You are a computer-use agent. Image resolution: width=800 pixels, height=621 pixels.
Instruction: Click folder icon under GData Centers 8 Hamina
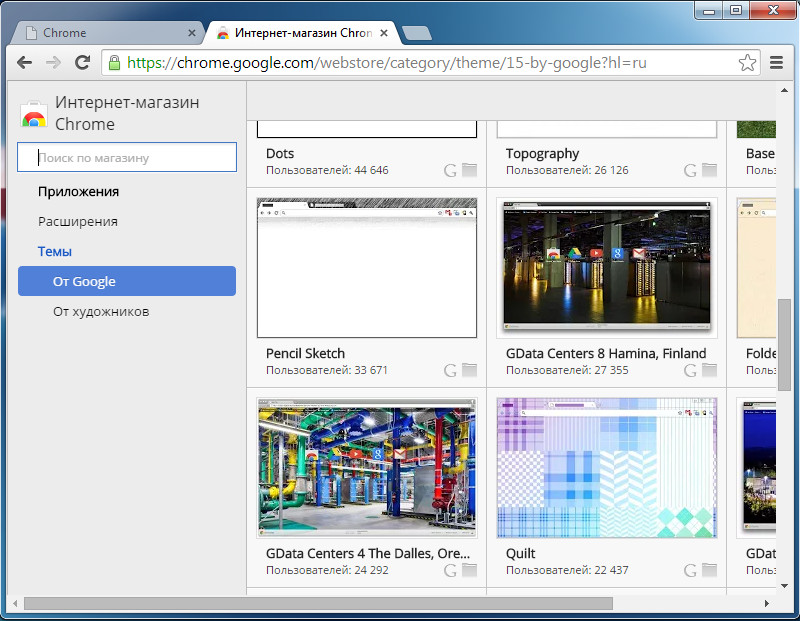(709, 370)
